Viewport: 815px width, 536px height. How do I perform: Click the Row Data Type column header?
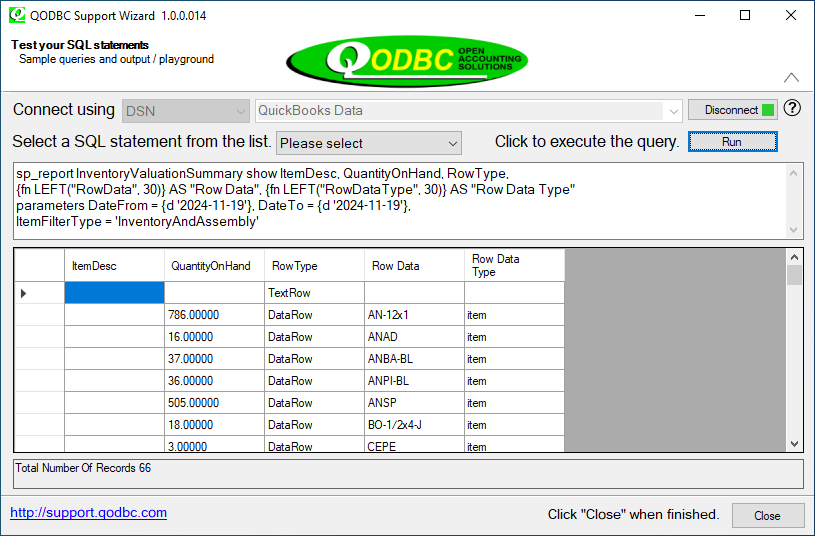[514, 266]
